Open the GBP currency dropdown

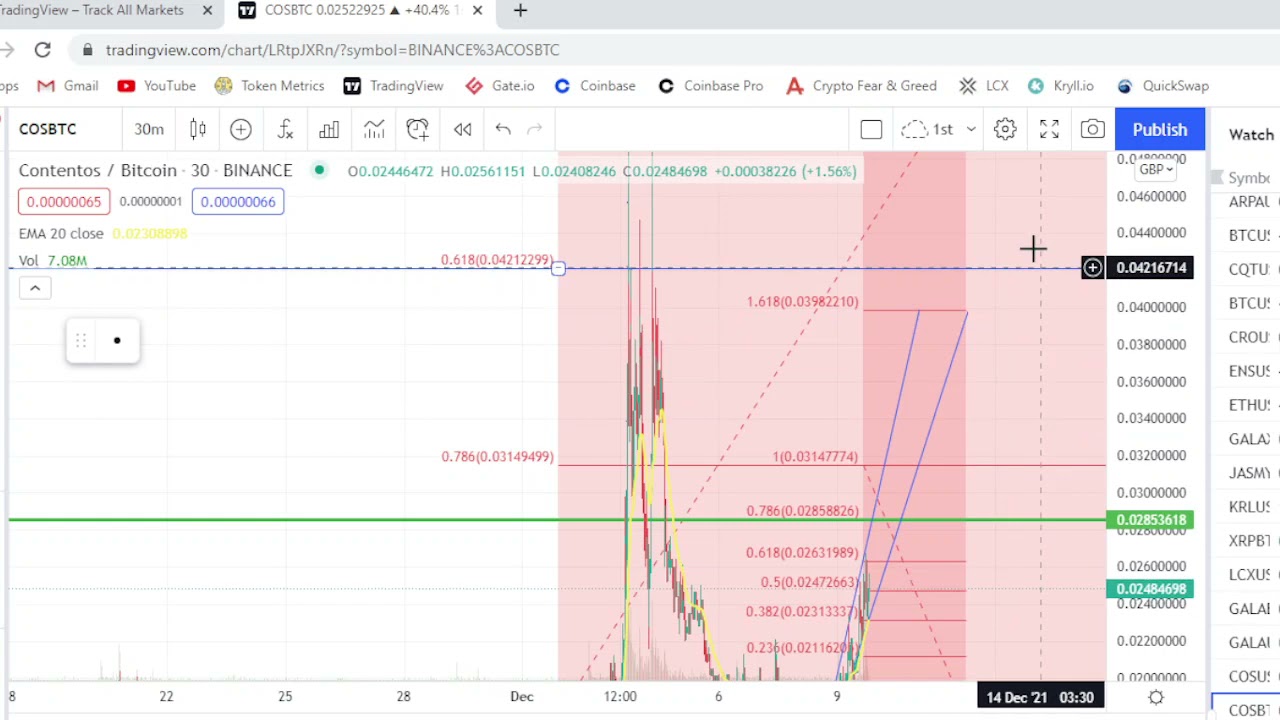coord(1156,169)
